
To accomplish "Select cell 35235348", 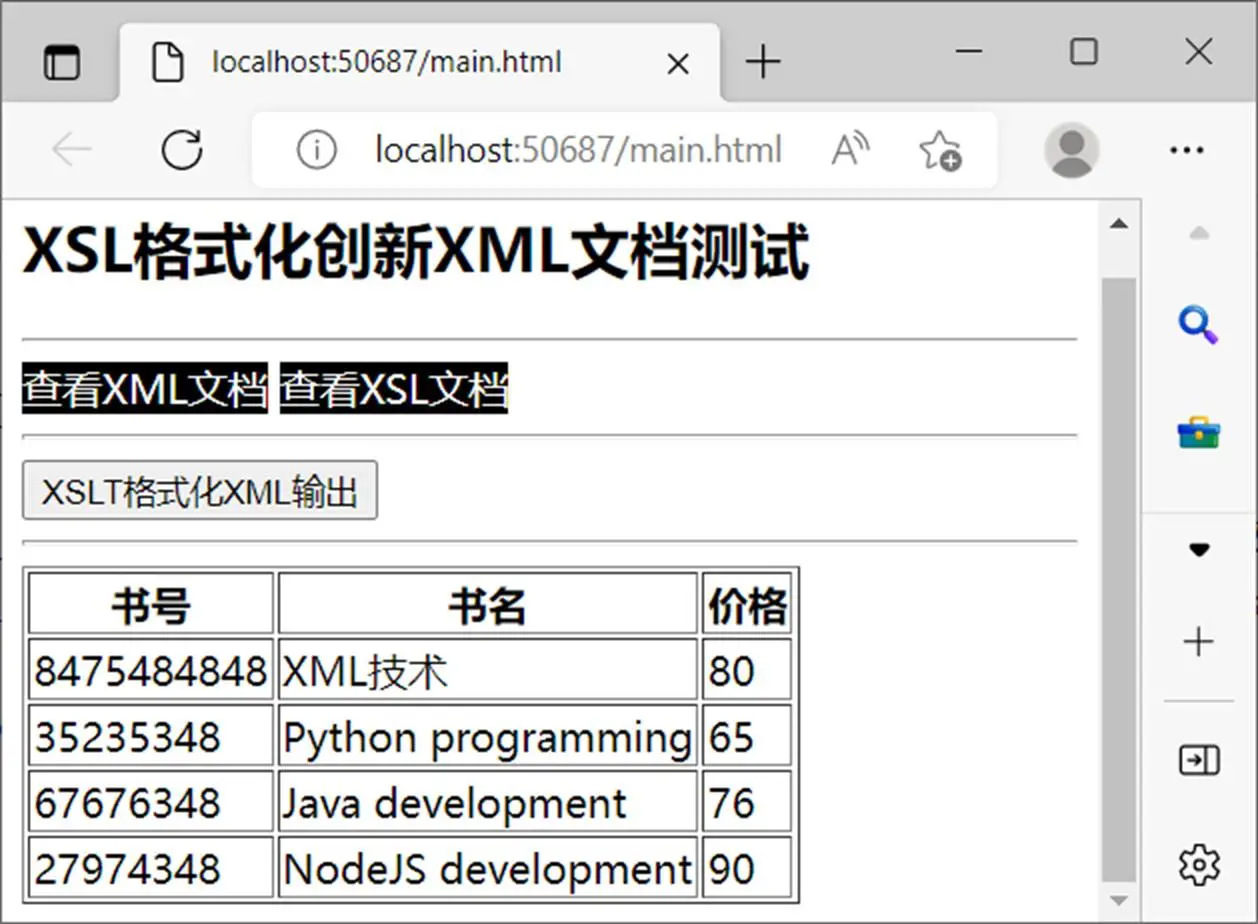I will point(151,736).
